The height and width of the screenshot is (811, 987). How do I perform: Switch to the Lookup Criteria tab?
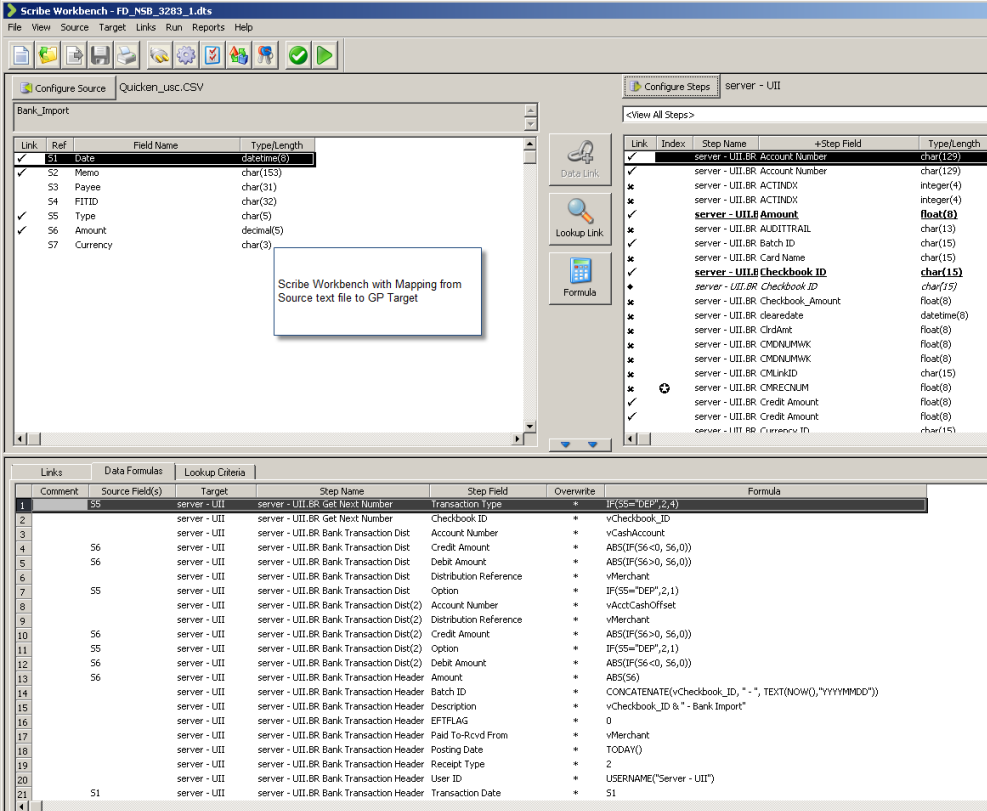point(215,472)
